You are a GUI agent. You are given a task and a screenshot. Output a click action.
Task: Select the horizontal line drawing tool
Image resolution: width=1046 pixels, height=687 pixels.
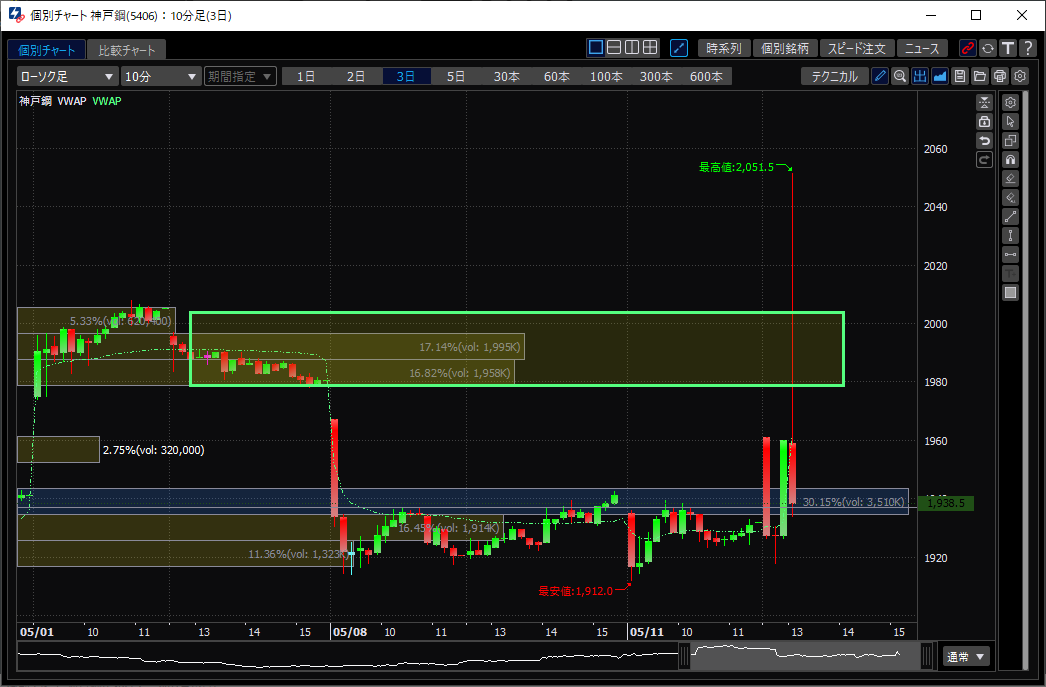coord(1011,255)
